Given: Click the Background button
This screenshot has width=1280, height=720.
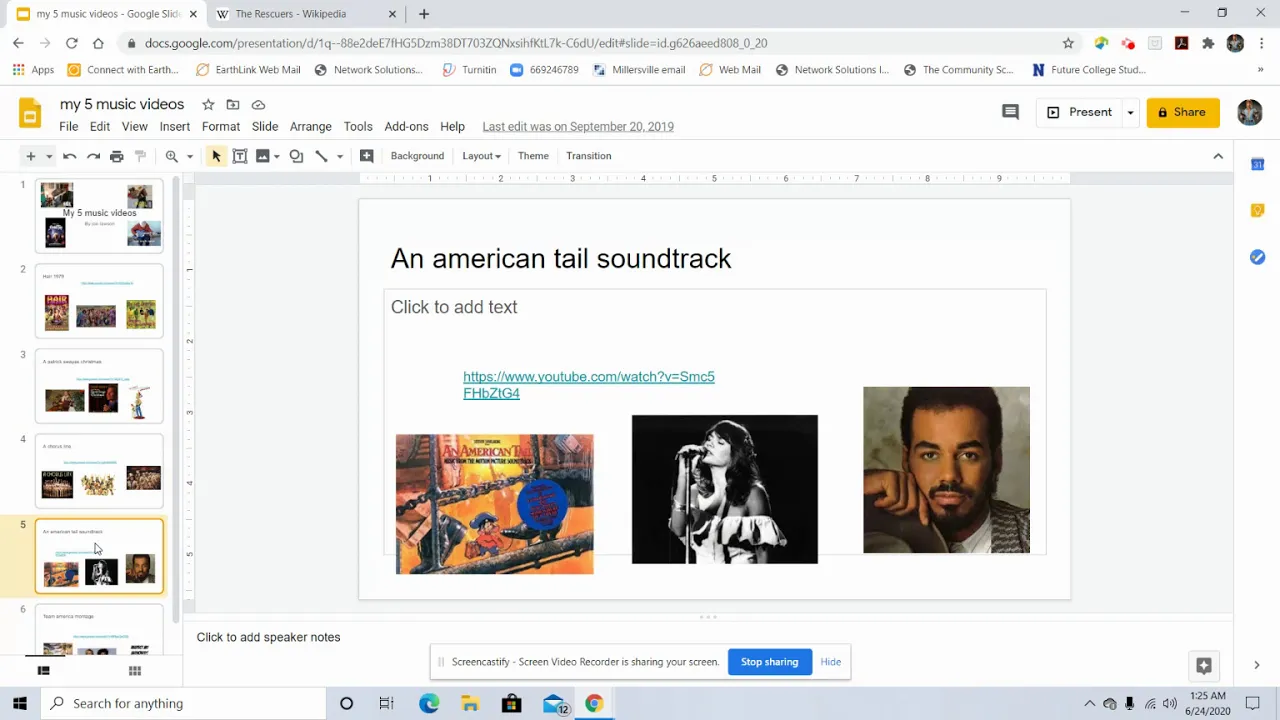Looking at the screenshot, I should [417, 156].
